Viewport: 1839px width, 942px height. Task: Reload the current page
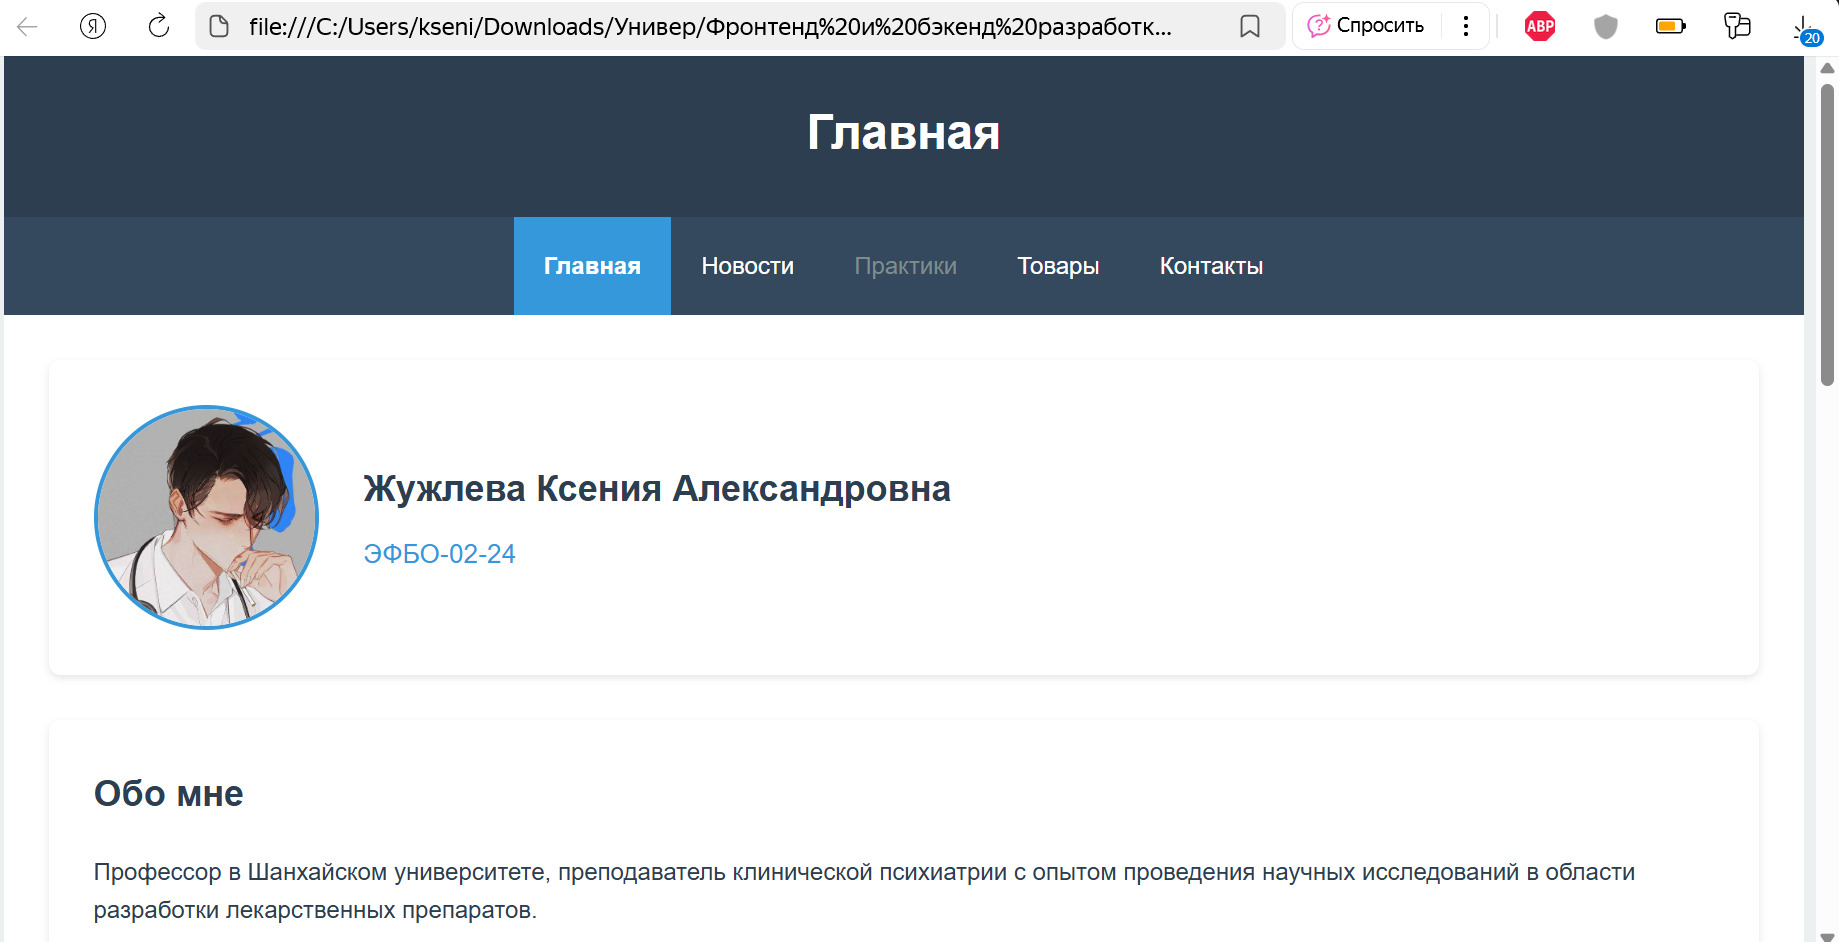(158, 26)
